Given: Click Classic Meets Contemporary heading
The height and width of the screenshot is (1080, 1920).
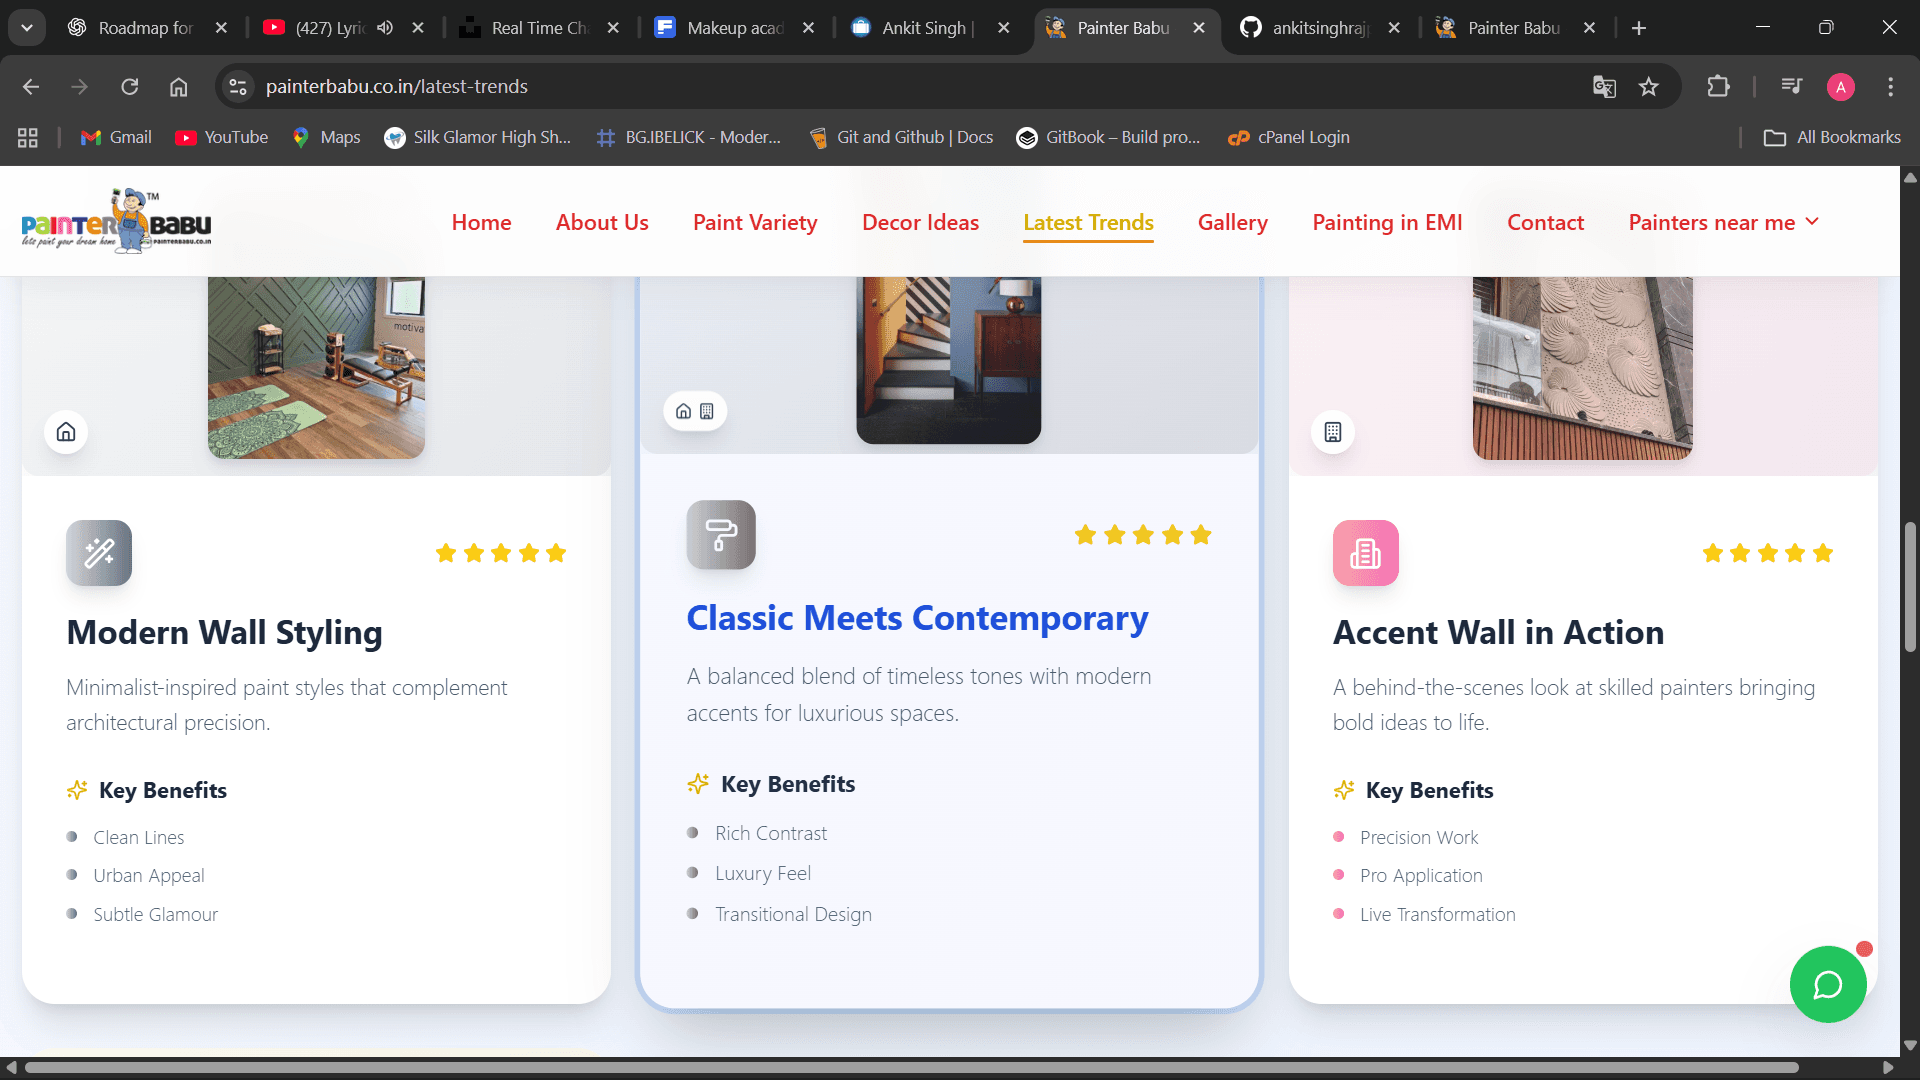Looking at the screenshot, I should tap(916, 618).
